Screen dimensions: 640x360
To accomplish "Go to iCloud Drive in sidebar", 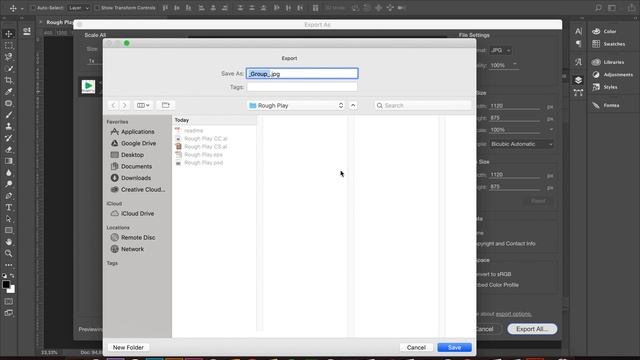I will coord(132,213).
